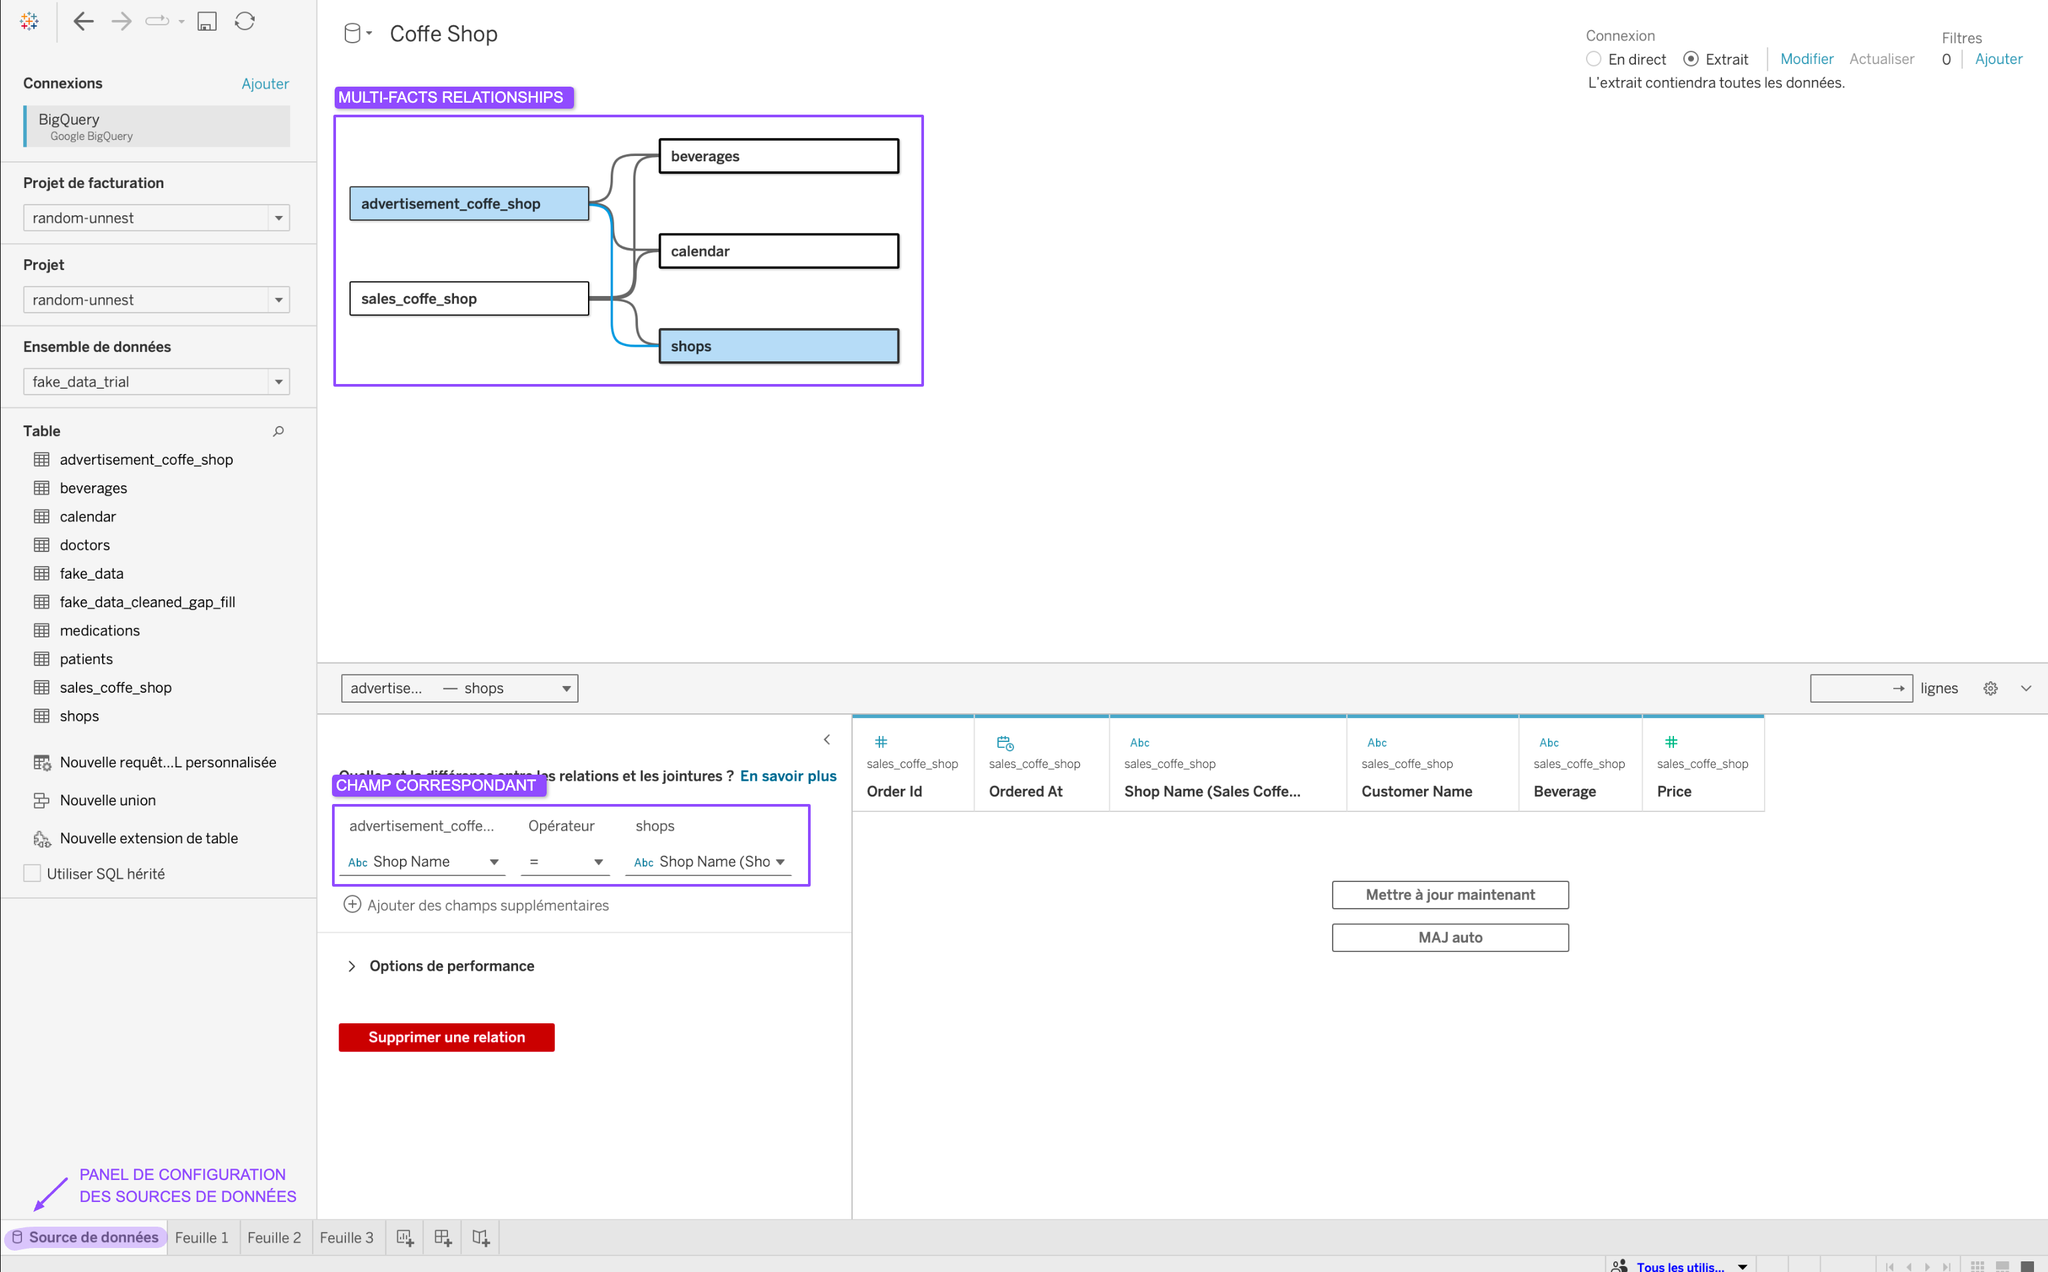Screen dimensions: 2048x1272
Task: Click Mettre à jour maintenant button
Action: tap(1450, 894)
